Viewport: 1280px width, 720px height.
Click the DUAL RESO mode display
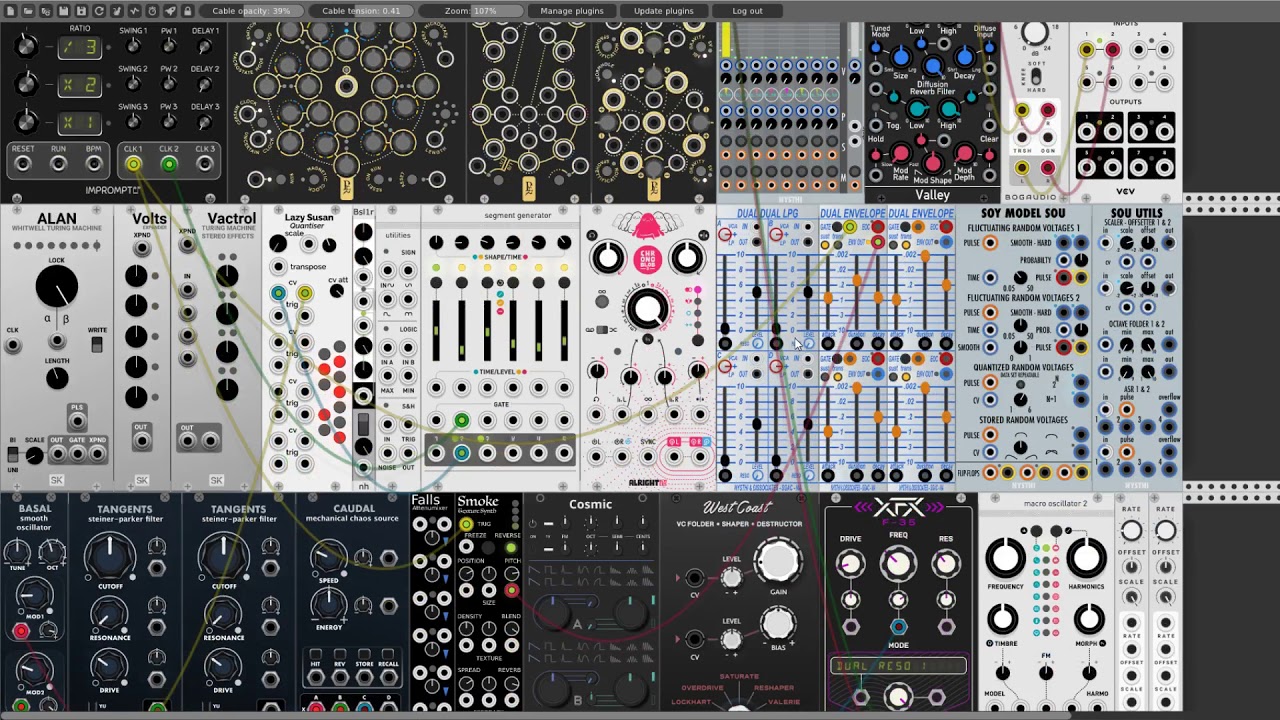coord(897,666)
